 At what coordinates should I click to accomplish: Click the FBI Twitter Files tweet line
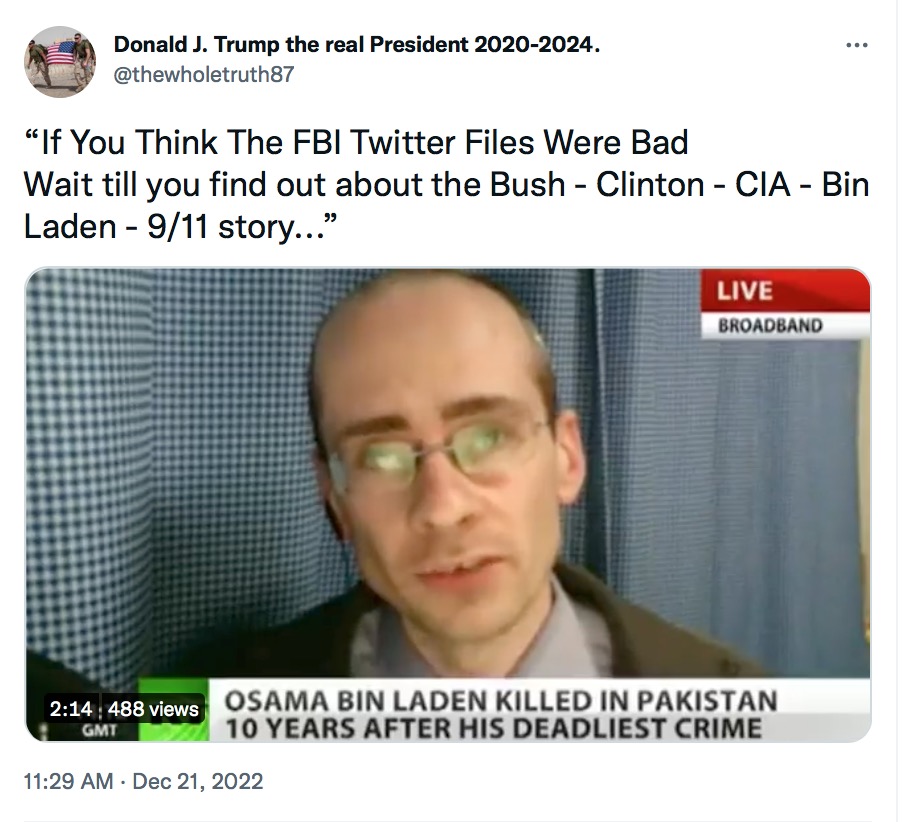coord(356,142)
